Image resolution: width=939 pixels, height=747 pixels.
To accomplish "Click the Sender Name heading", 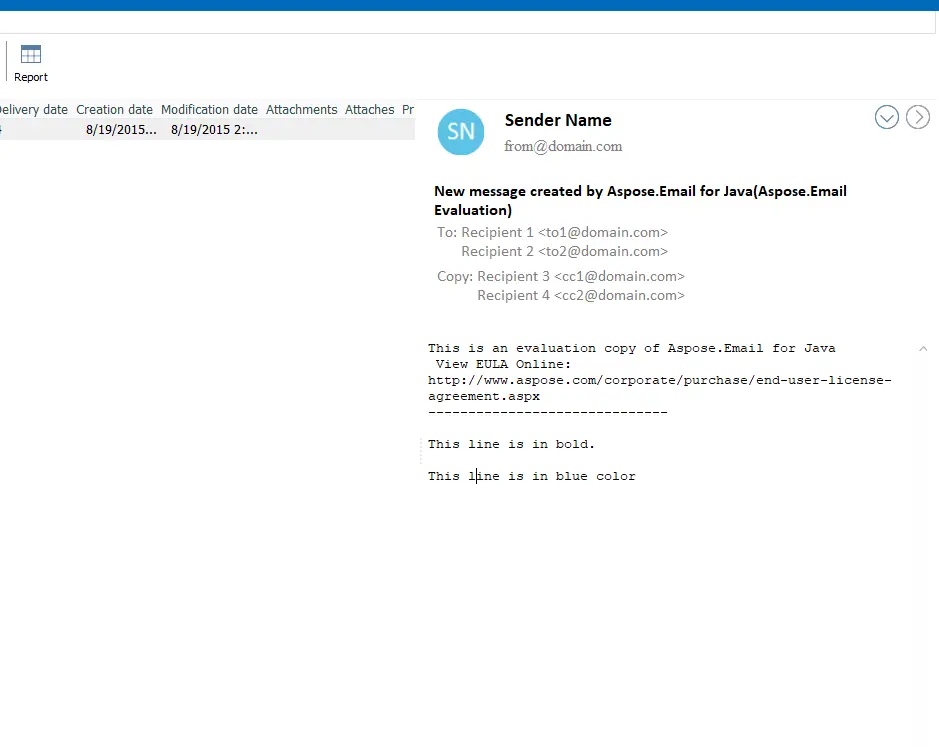I will tap(558, 120).
